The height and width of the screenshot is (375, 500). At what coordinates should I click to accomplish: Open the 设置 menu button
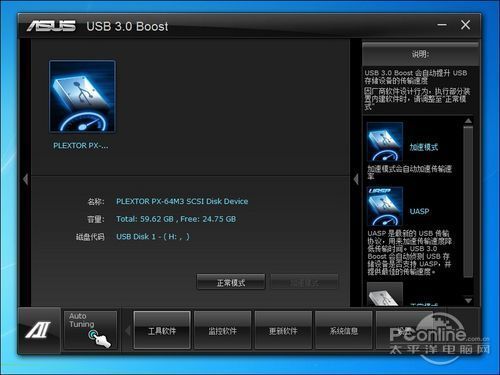coord(404,330)
